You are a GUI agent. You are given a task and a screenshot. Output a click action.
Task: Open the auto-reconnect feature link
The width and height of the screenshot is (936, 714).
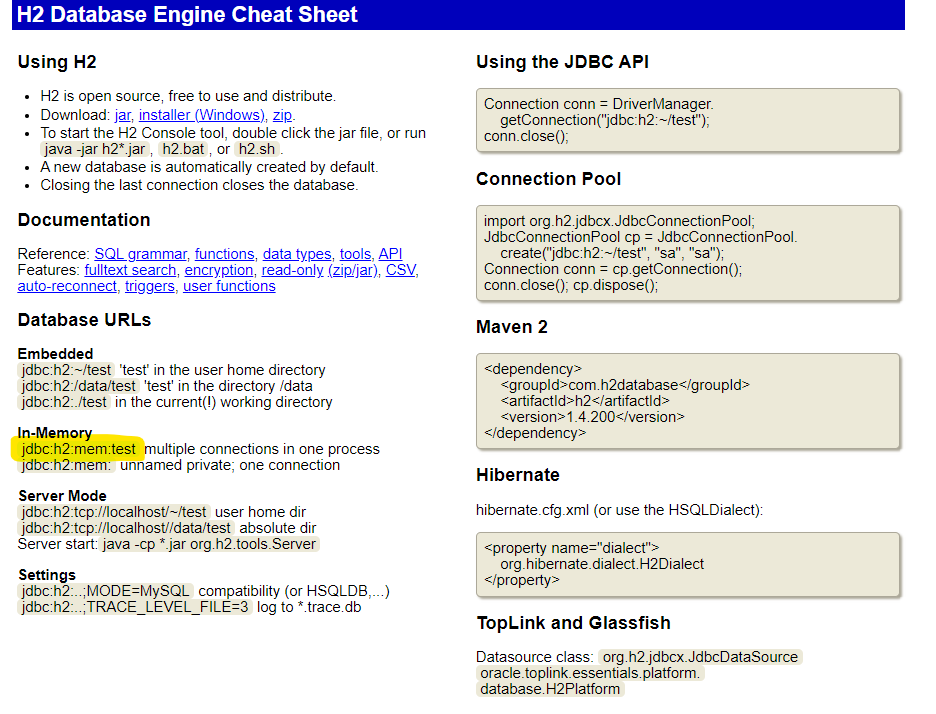click(67, 286)
